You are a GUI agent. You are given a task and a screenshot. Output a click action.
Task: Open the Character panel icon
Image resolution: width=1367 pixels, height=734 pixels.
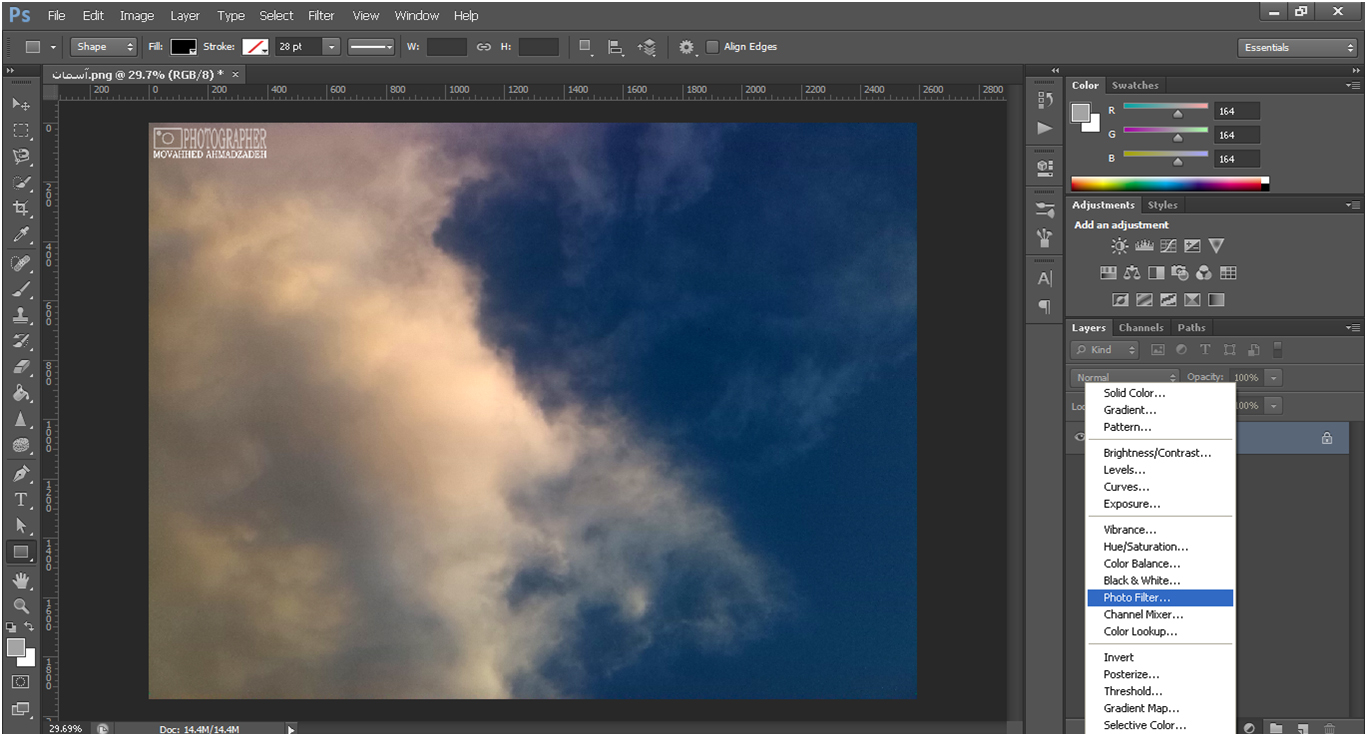click(1045, 279)
